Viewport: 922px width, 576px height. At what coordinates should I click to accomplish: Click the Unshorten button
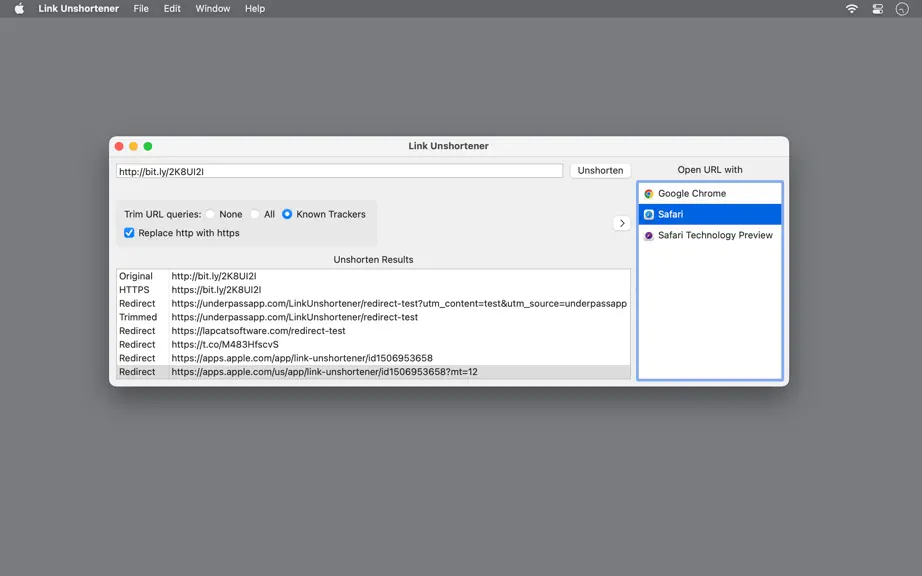tap(600, 170)
